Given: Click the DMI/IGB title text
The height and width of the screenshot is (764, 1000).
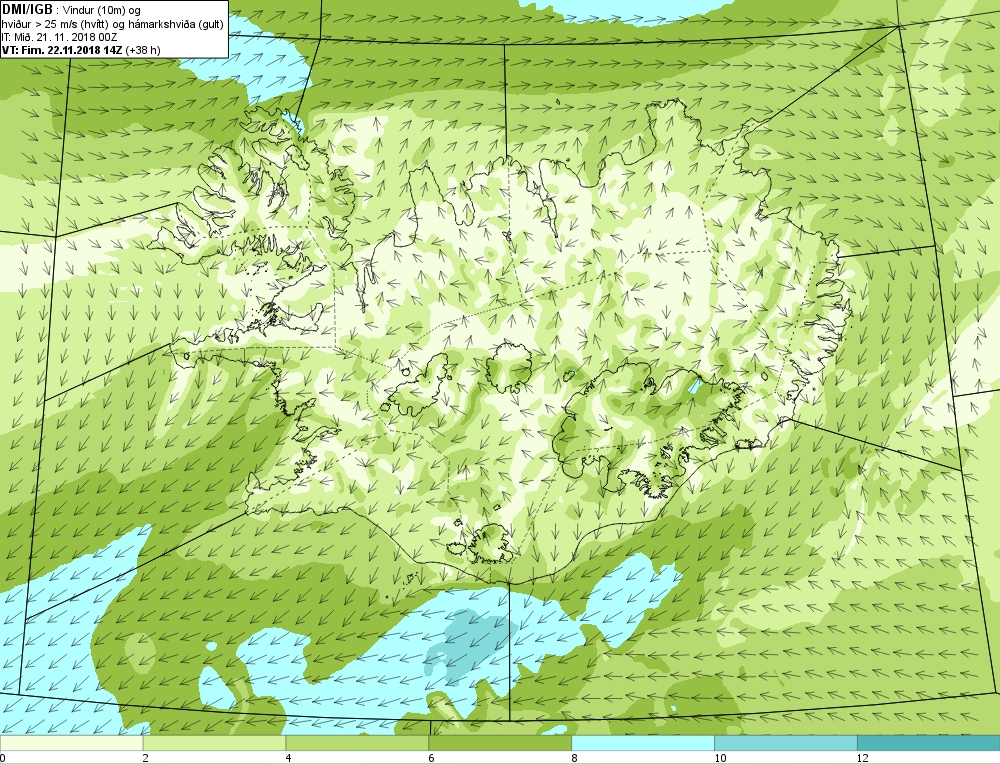Looking at the screenshot, I should (x=27, y=9).
